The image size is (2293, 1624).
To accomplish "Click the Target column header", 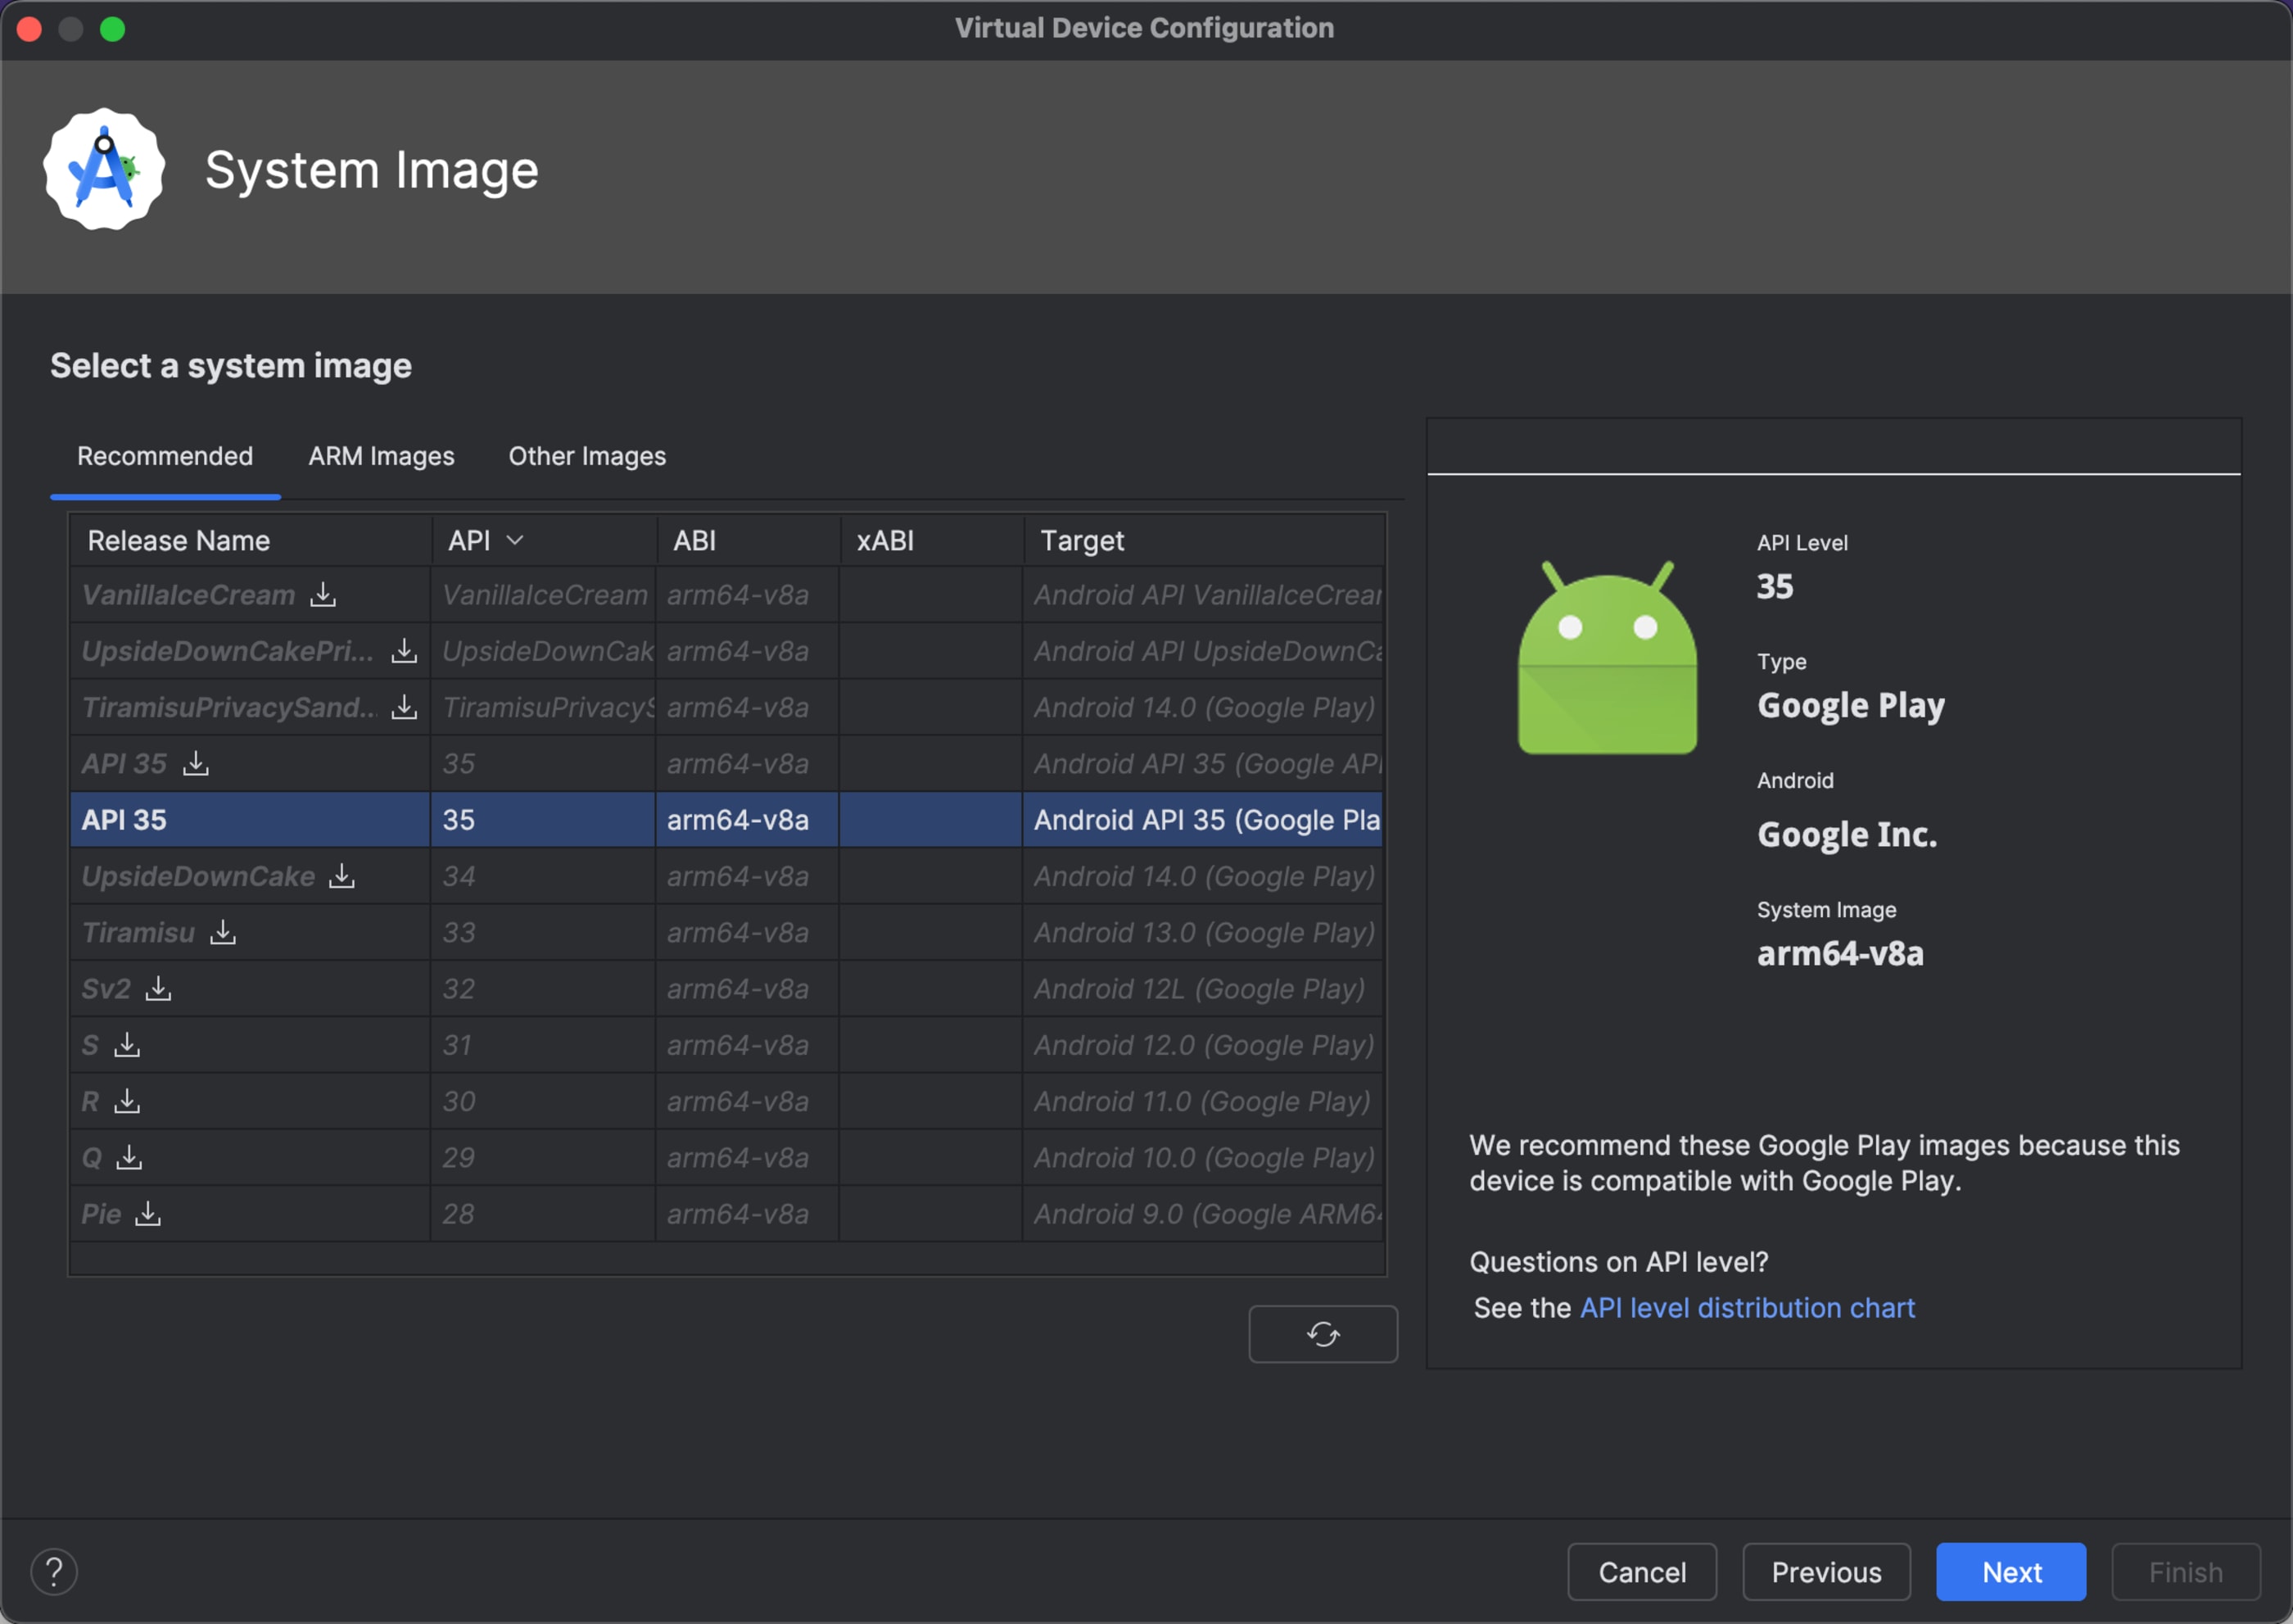I will pyautogui.click(x=1082, y=541).
